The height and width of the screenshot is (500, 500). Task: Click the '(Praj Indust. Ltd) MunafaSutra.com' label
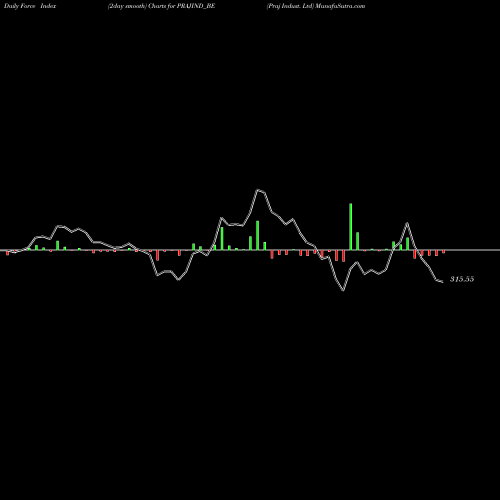(316, 6)
